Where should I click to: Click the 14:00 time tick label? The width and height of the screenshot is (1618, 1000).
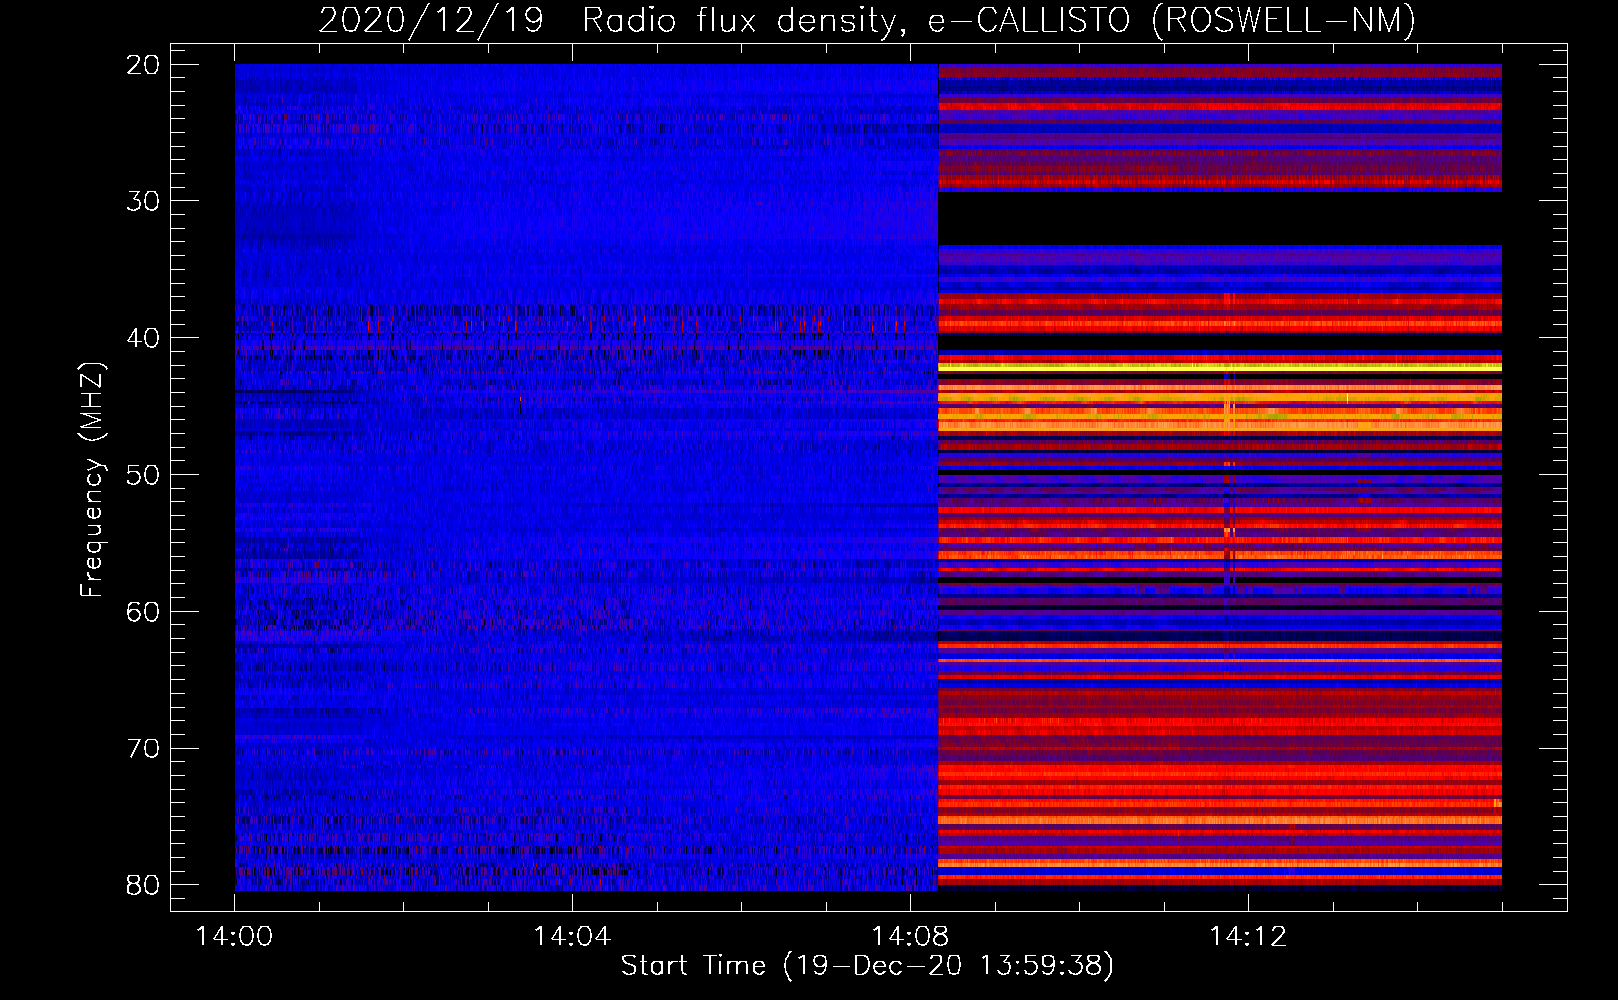(234, 937)
